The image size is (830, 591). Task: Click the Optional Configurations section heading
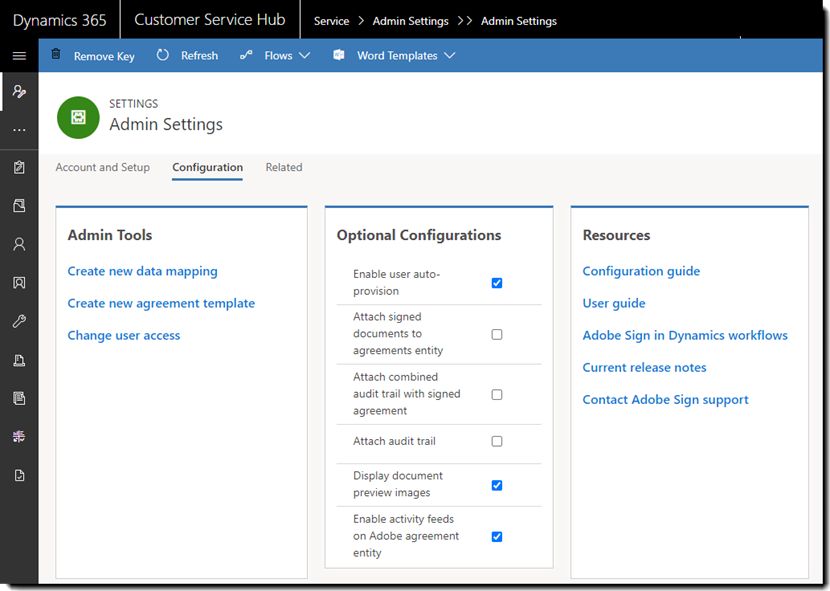click(419, 235)
